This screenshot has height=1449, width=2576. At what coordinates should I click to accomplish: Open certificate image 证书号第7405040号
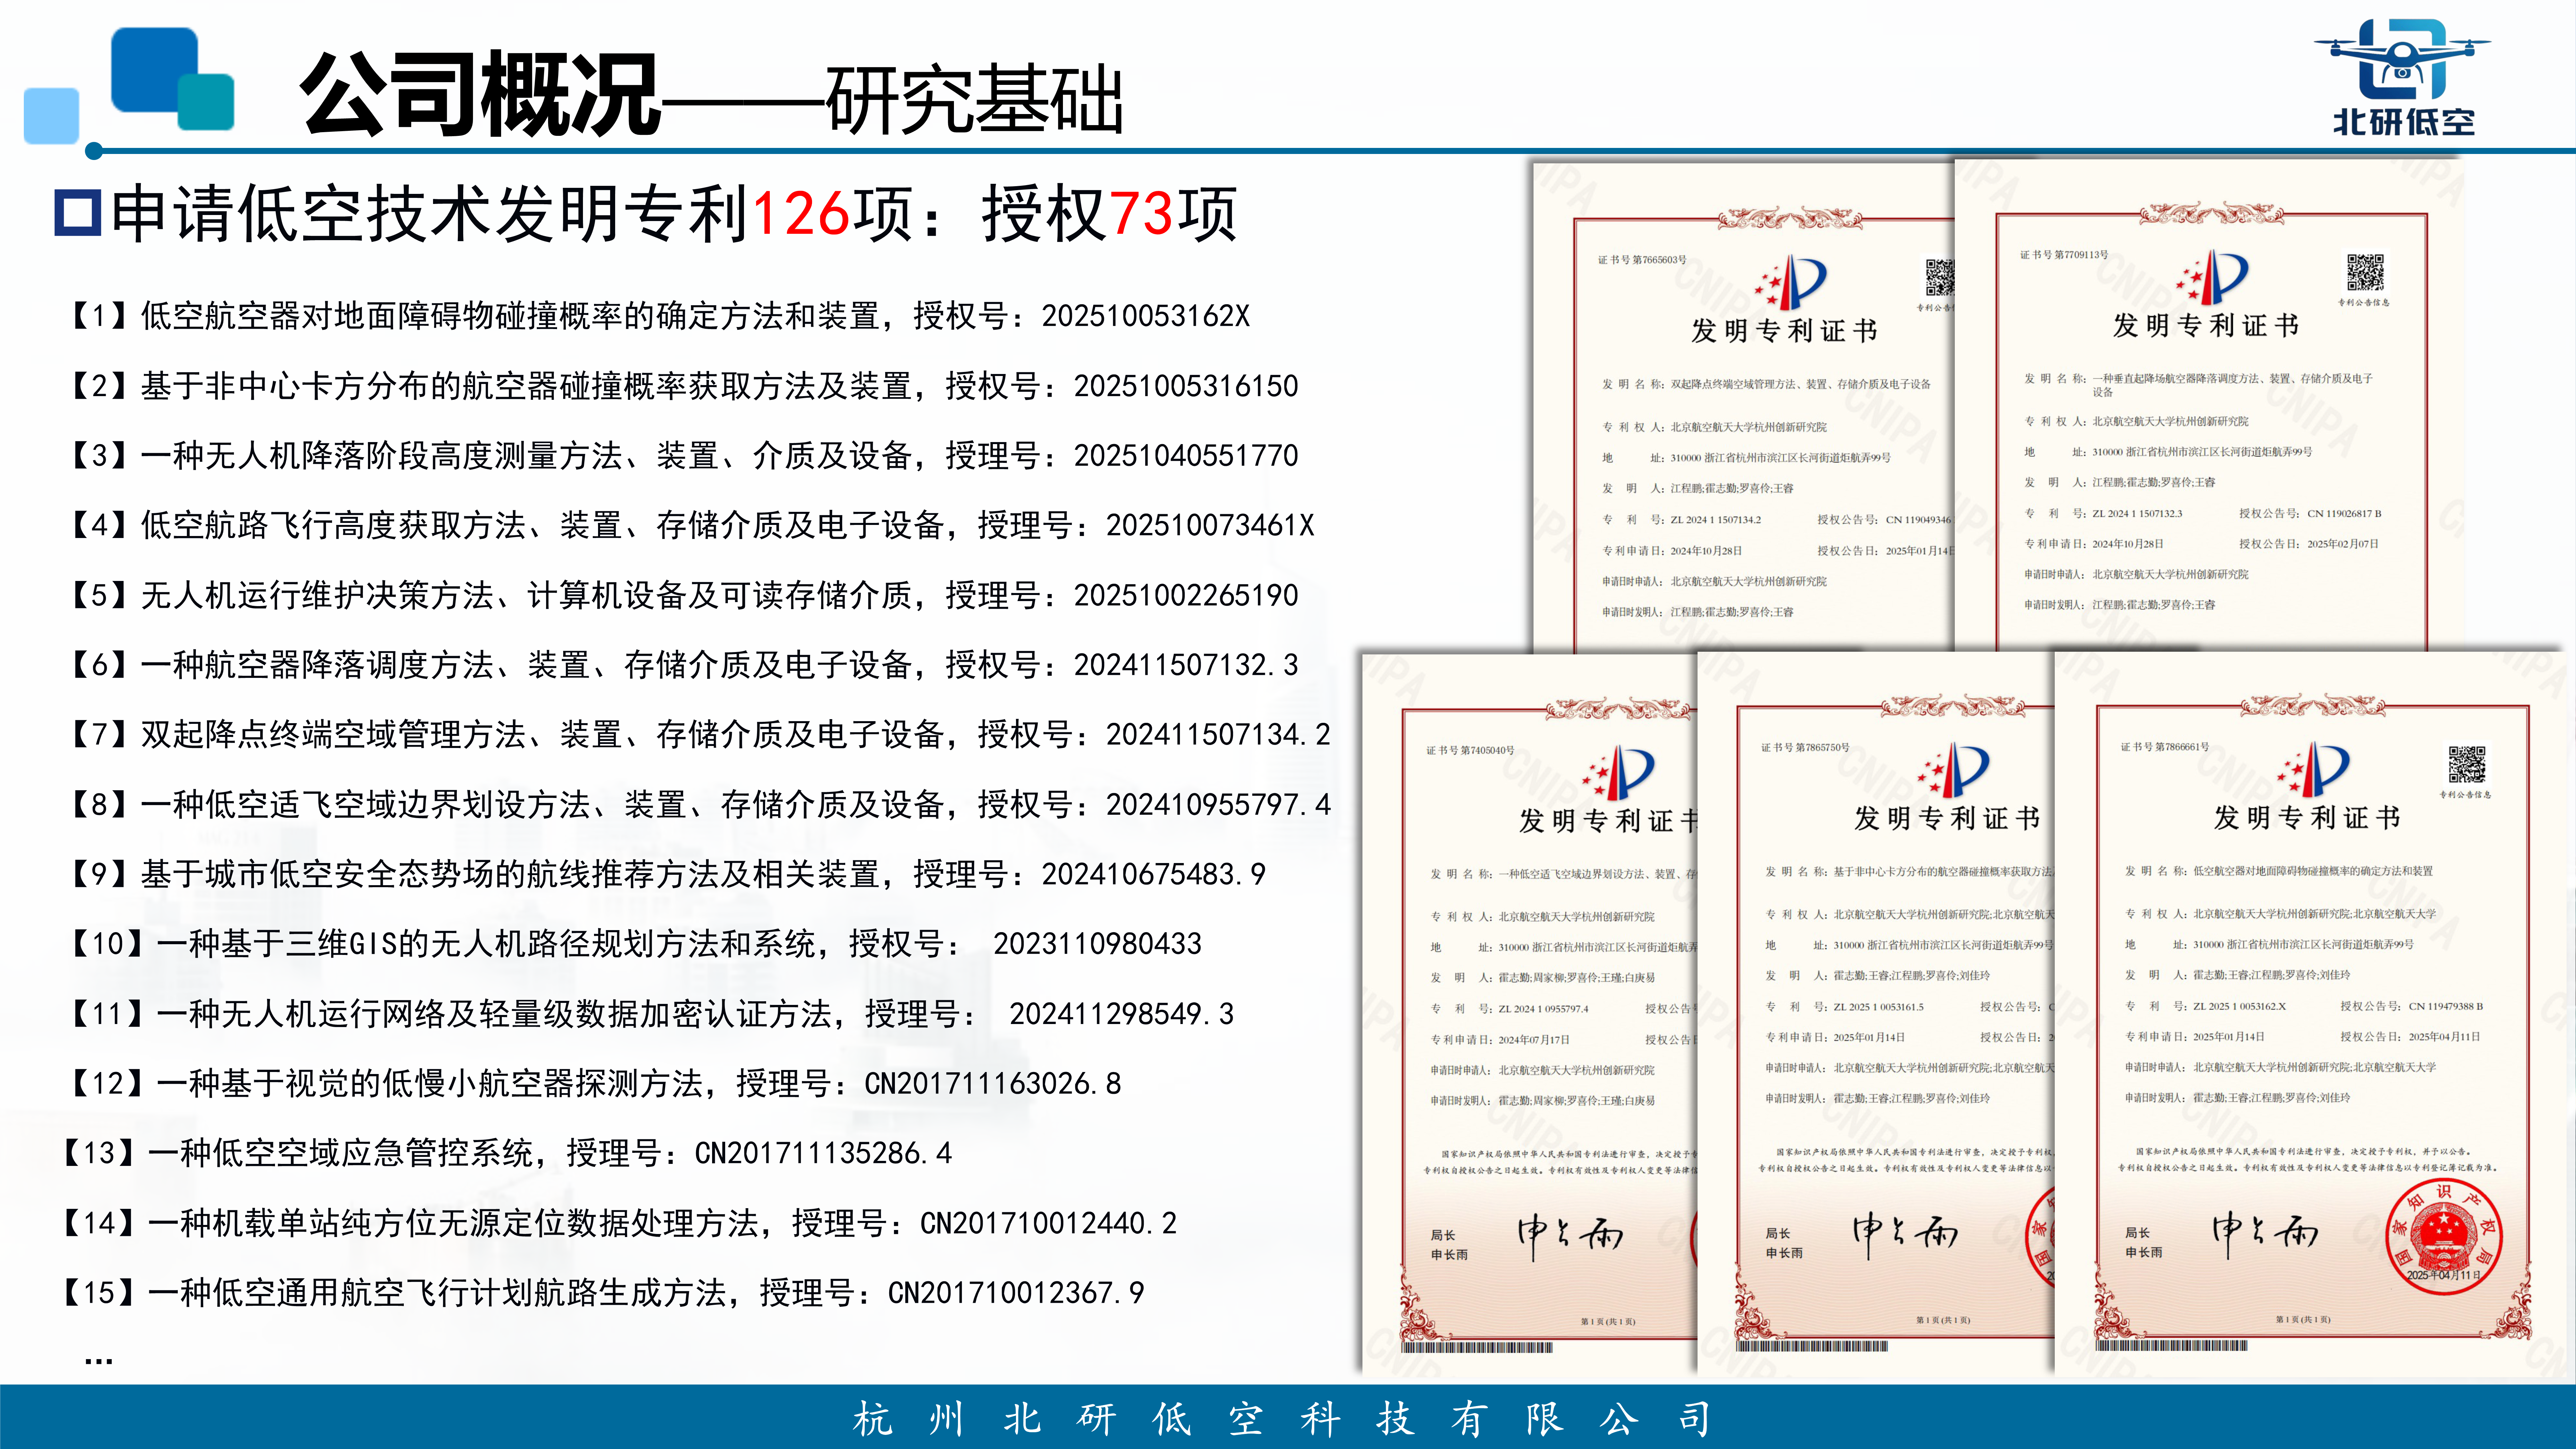click(1530, 1015)
